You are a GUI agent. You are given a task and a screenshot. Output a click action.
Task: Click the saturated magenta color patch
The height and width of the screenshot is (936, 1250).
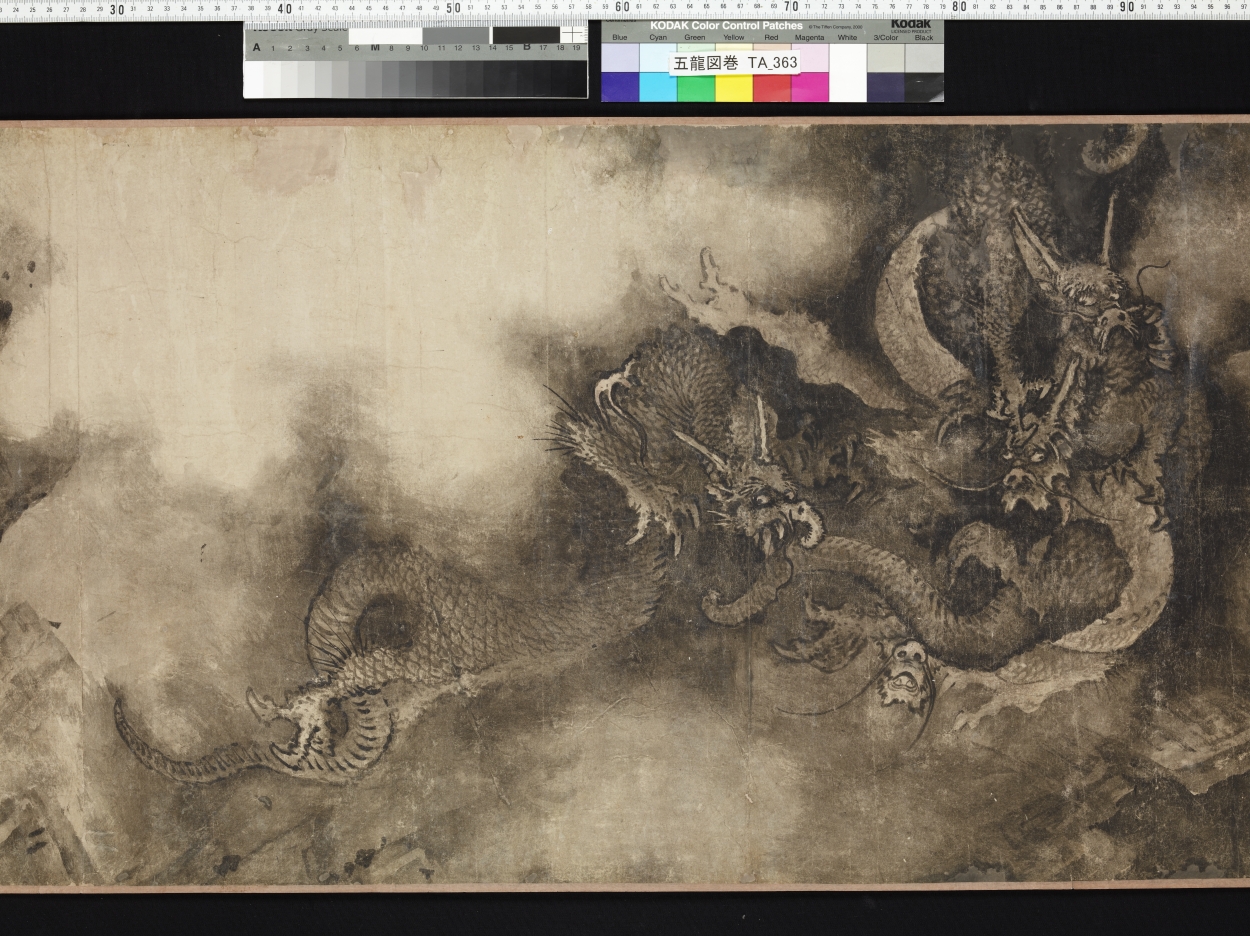(x=810, y=87)
